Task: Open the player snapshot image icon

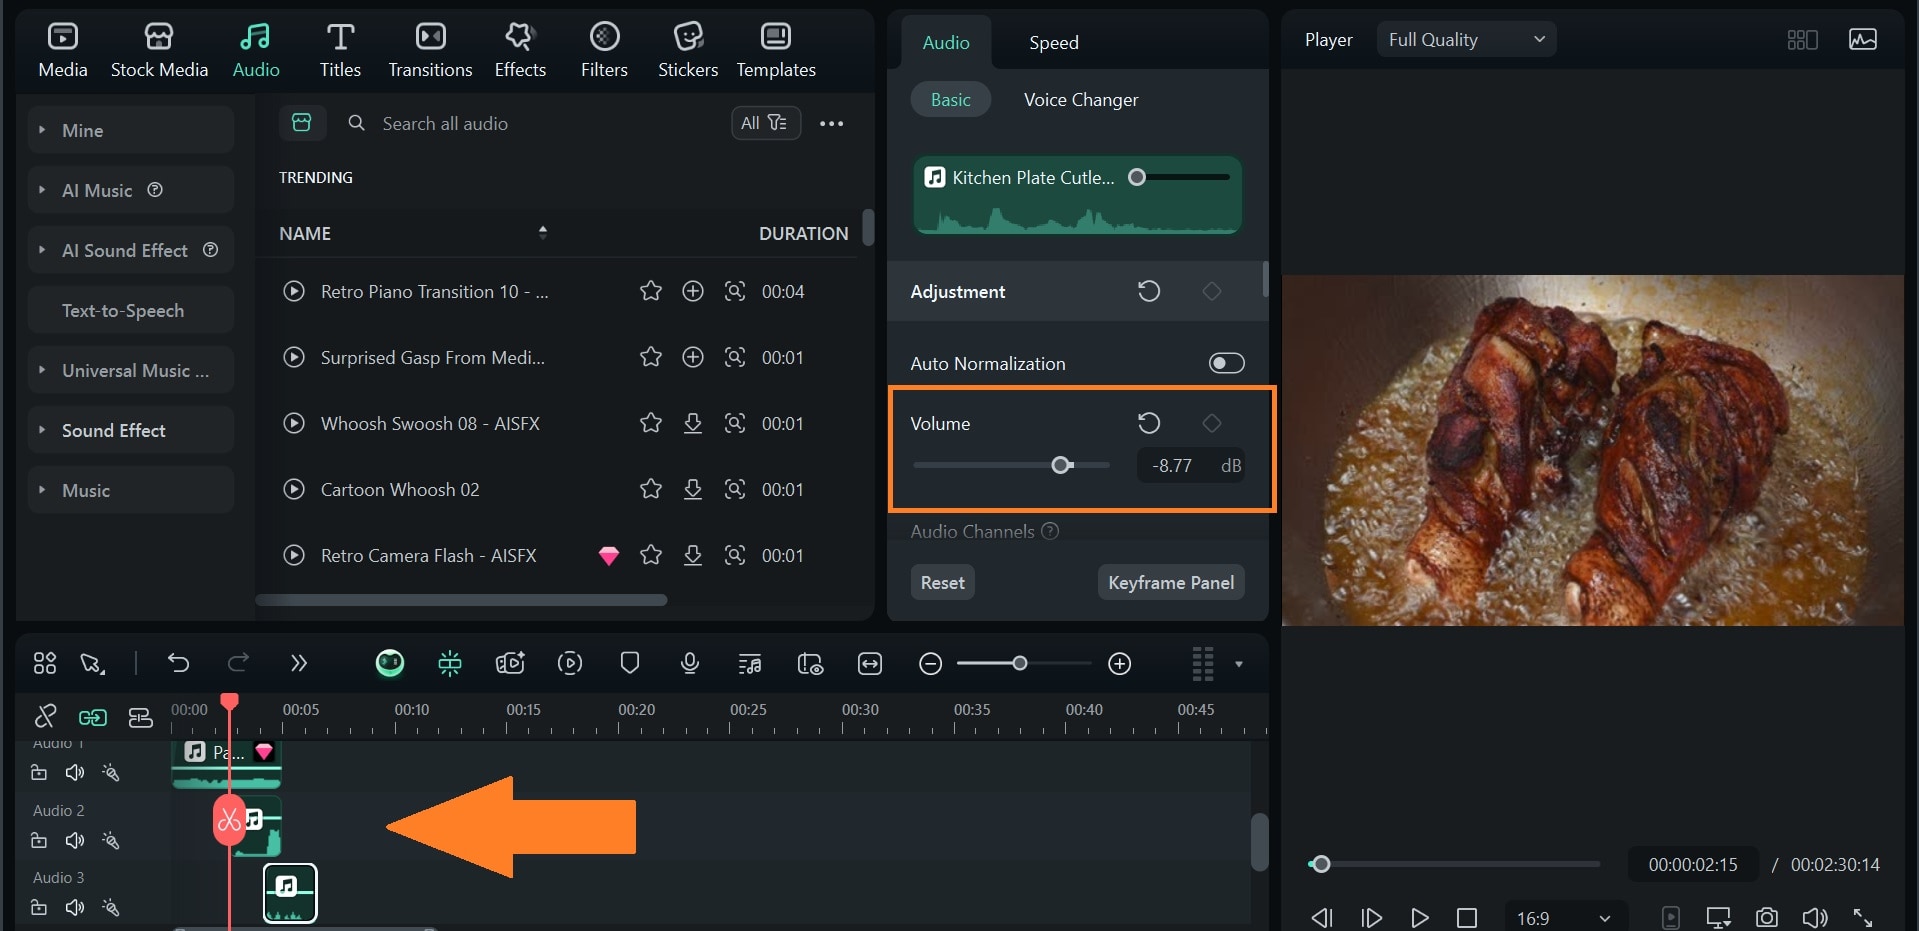Action: pyautogui.click(x=1863, y=39)
